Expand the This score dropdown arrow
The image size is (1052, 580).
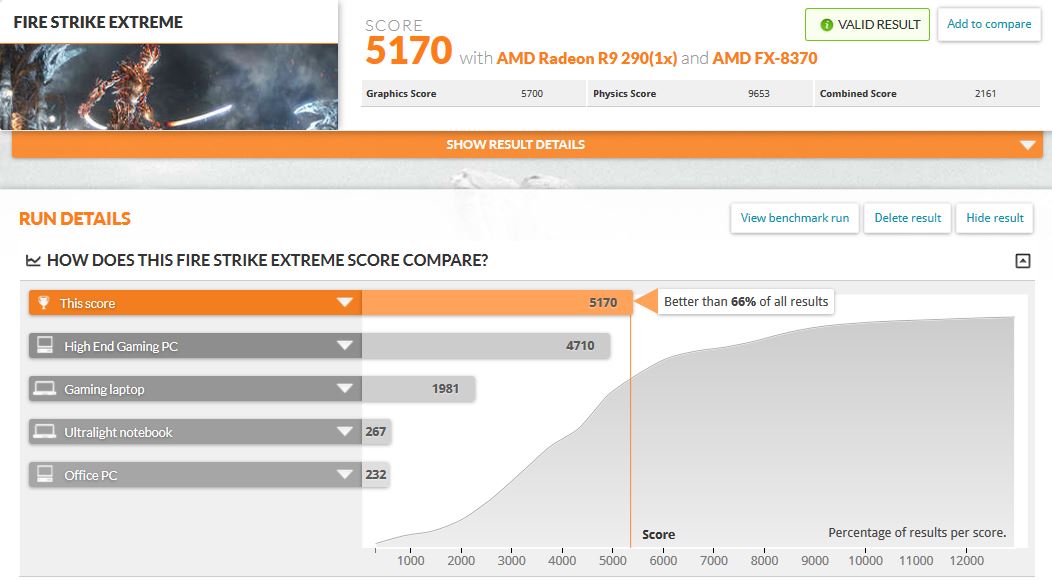pyautogui.click(x=345, y=302)
